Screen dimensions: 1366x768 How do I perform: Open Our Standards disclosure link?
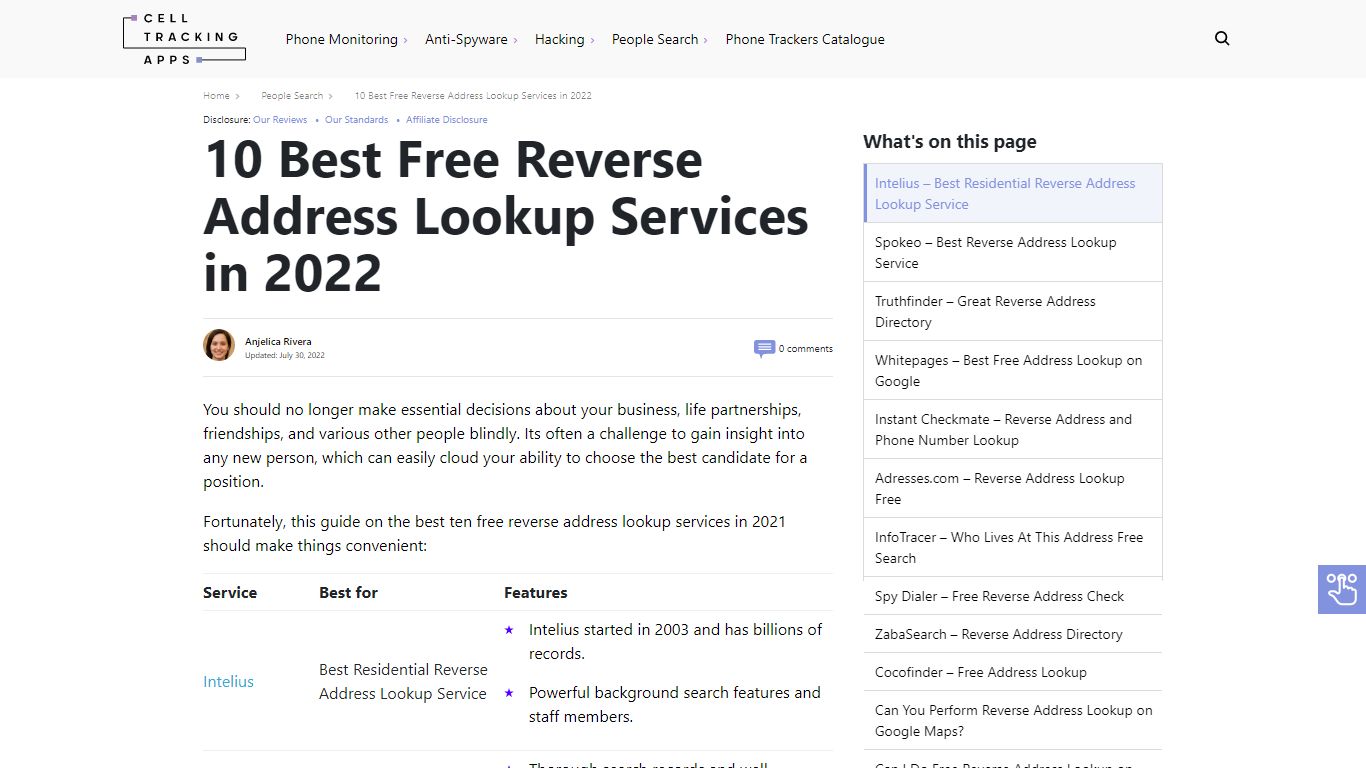click(356, 120)
